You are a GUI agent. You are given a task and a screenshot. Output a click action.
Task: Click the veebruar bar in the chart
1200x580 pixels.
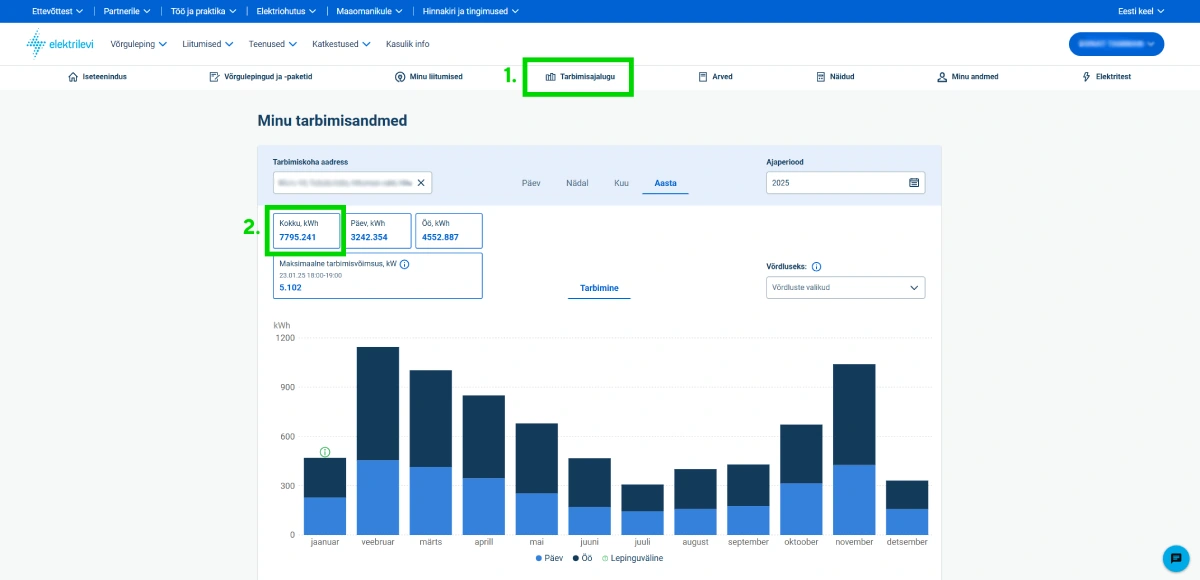tap(378, 440)
